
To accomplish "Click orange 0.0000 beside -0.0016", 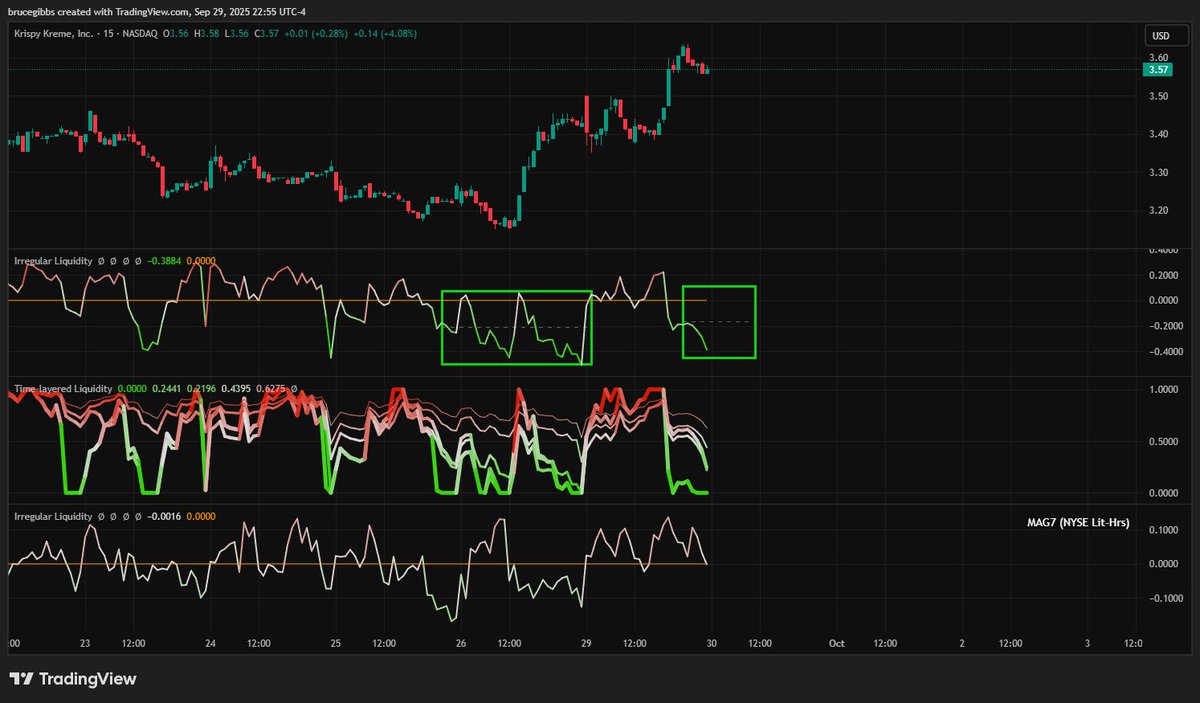I will coord(202,516).
